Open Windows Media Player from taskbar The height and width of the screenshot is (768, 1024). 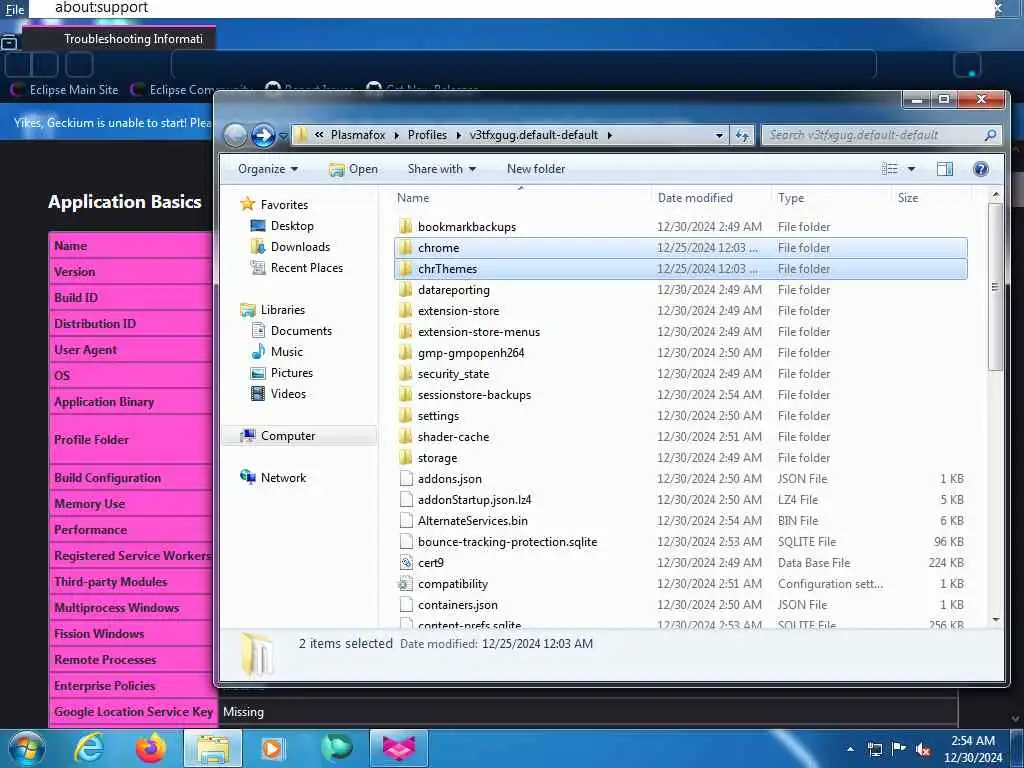click(272, 748)
